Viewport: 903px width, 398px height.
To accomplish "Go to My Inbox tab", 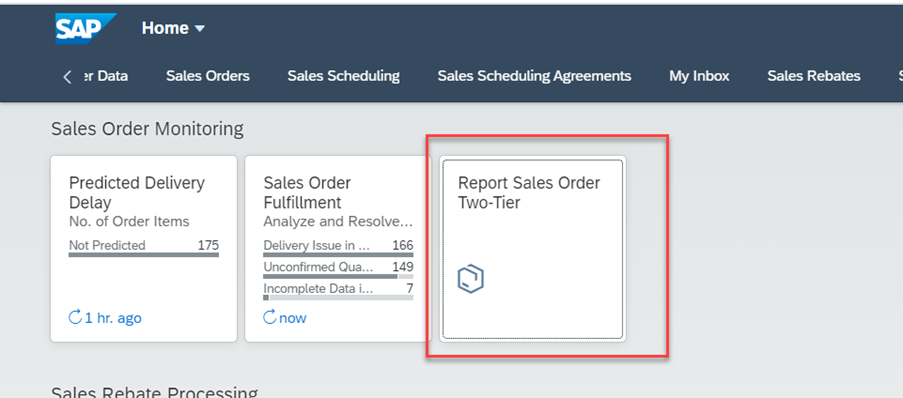I will pos(699,76).
